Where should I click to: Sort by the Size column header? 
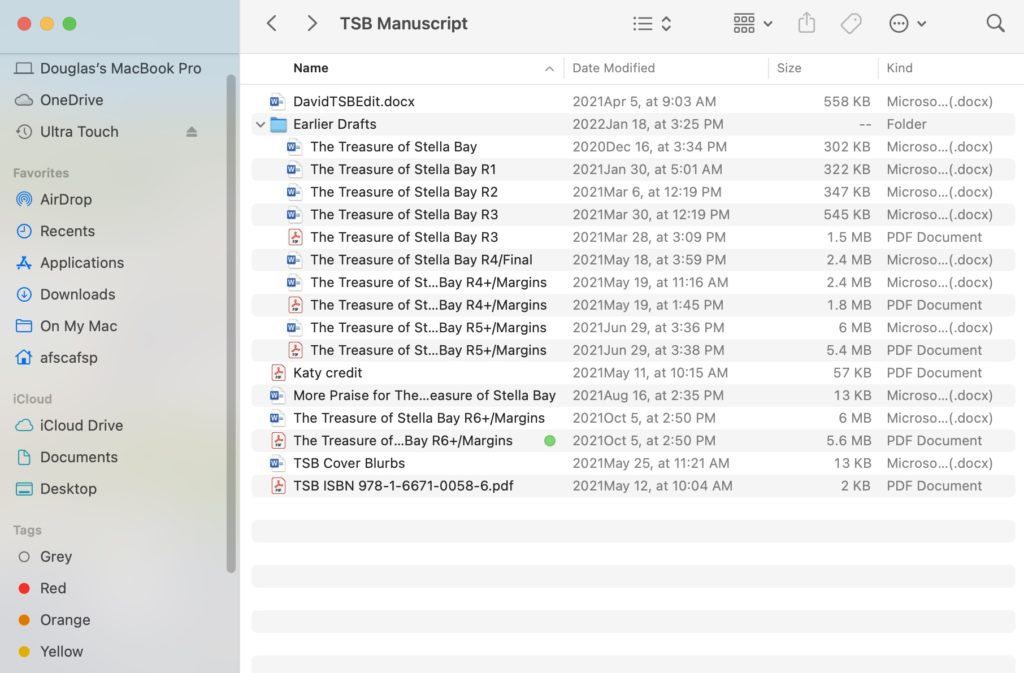789,68
